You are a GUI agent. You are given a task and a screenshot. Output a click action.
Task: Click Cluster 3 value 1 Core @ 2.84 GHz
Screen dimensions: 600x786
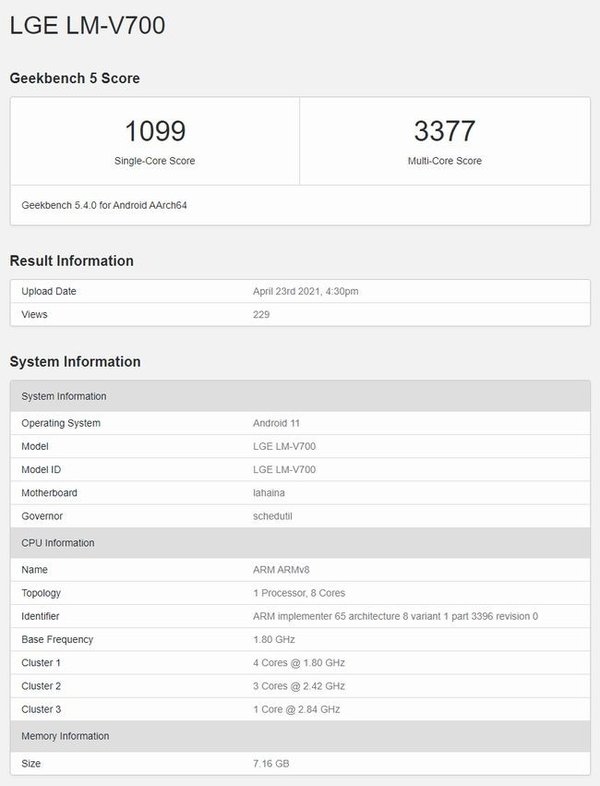point(297,709)
